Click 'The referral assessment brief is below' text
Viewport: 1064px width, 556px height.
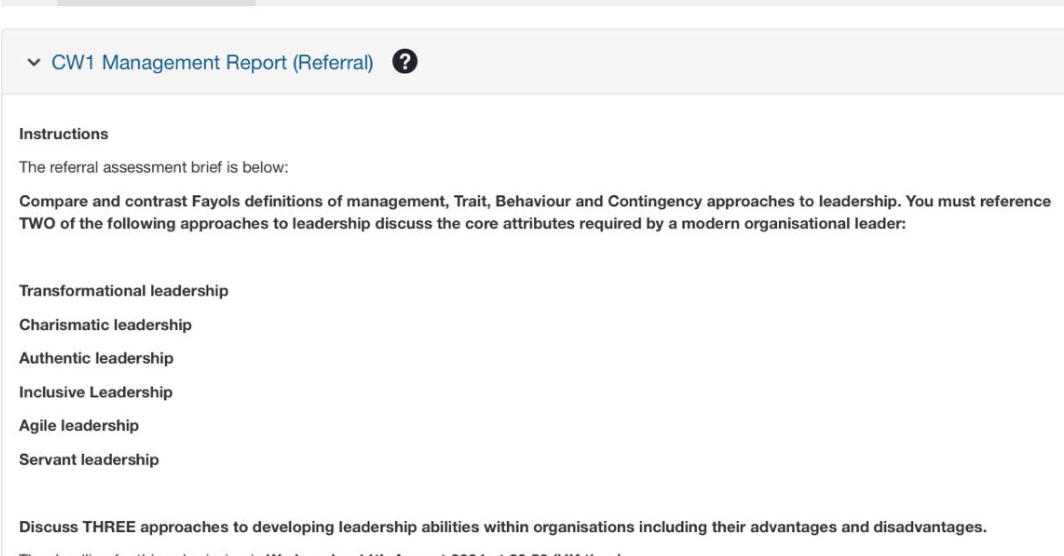point(153,167)
